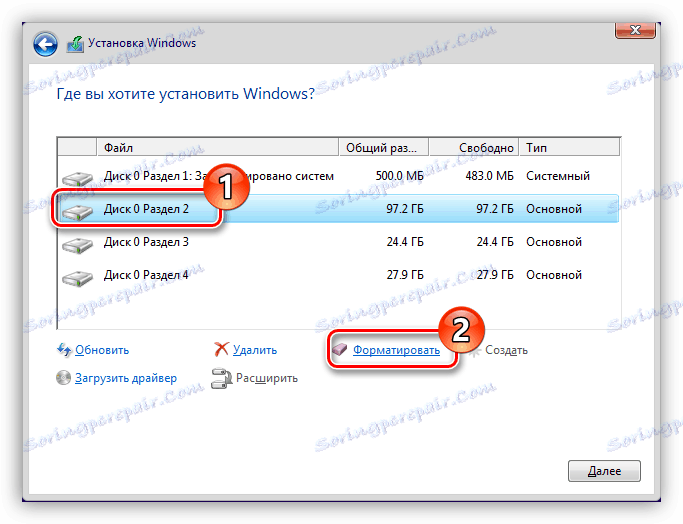Click the Обновить link
This screenshot has width=683, height=524.
point(102,350)
